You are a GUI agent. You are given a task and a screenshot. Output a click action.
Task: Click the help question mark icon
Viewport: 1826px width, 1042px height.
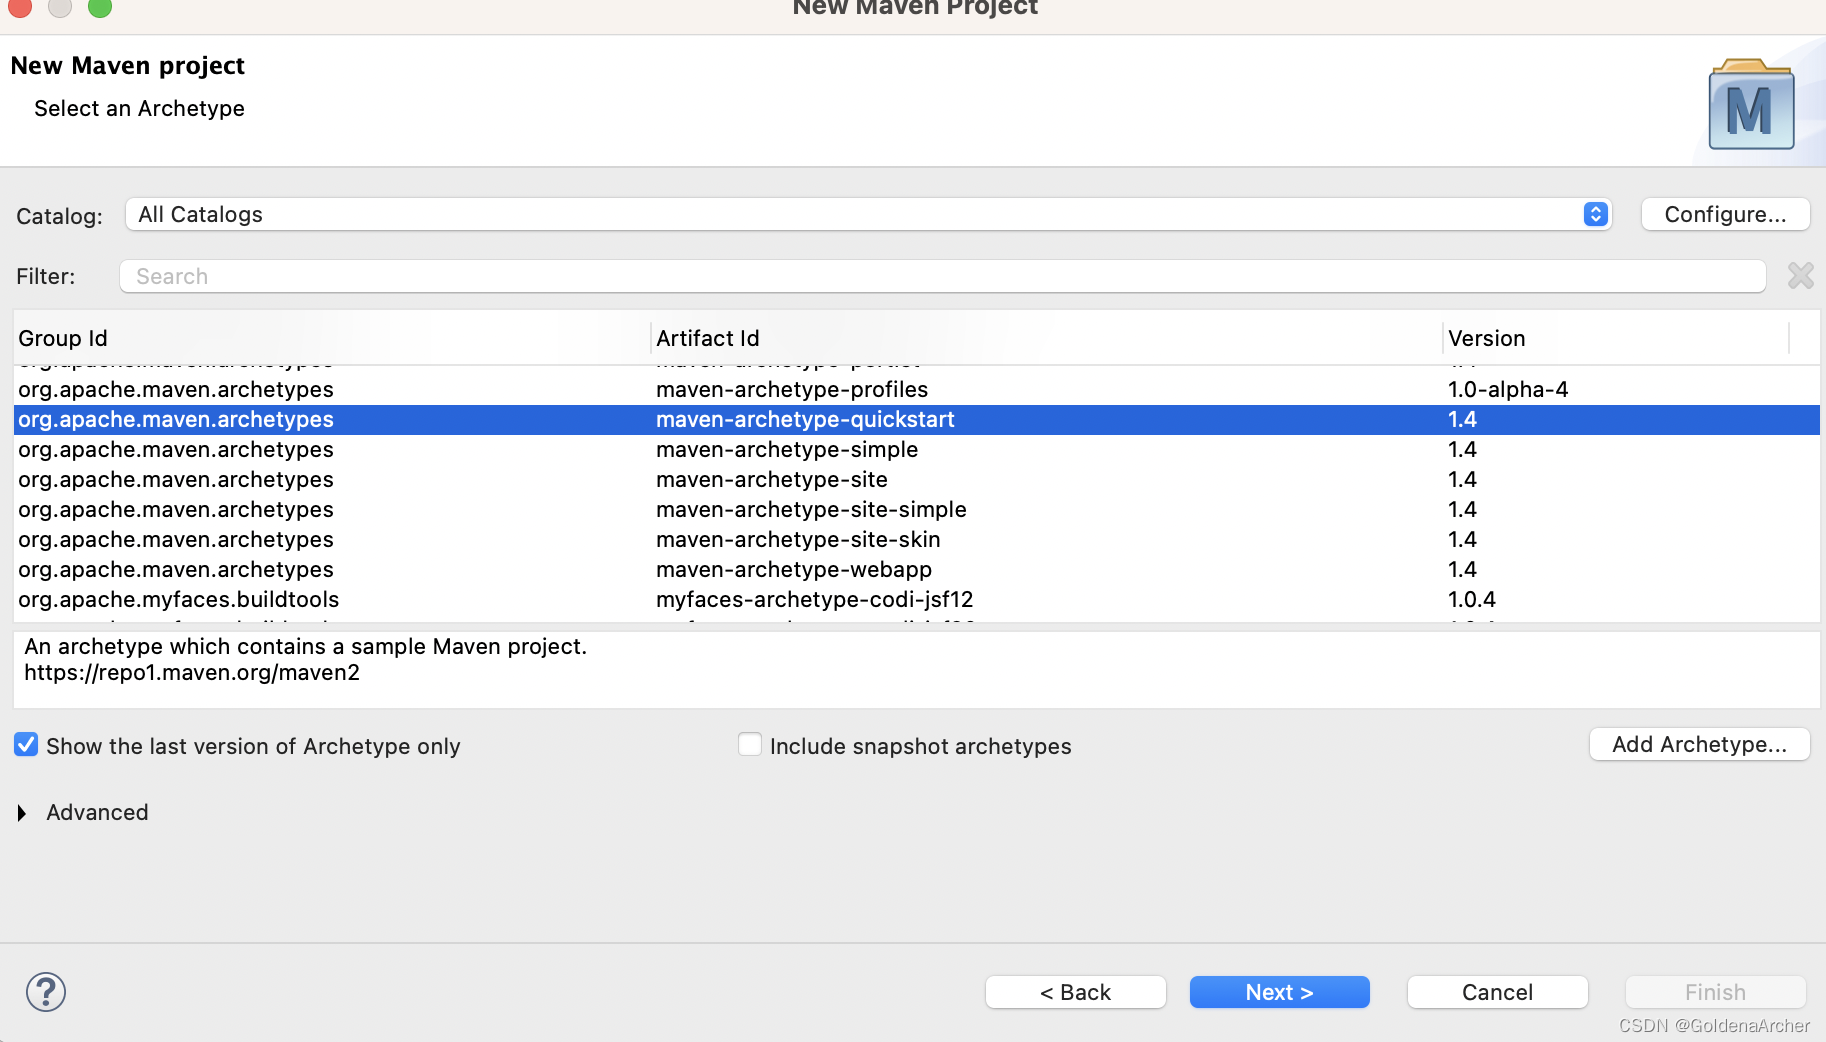click(x=46, y=992)
